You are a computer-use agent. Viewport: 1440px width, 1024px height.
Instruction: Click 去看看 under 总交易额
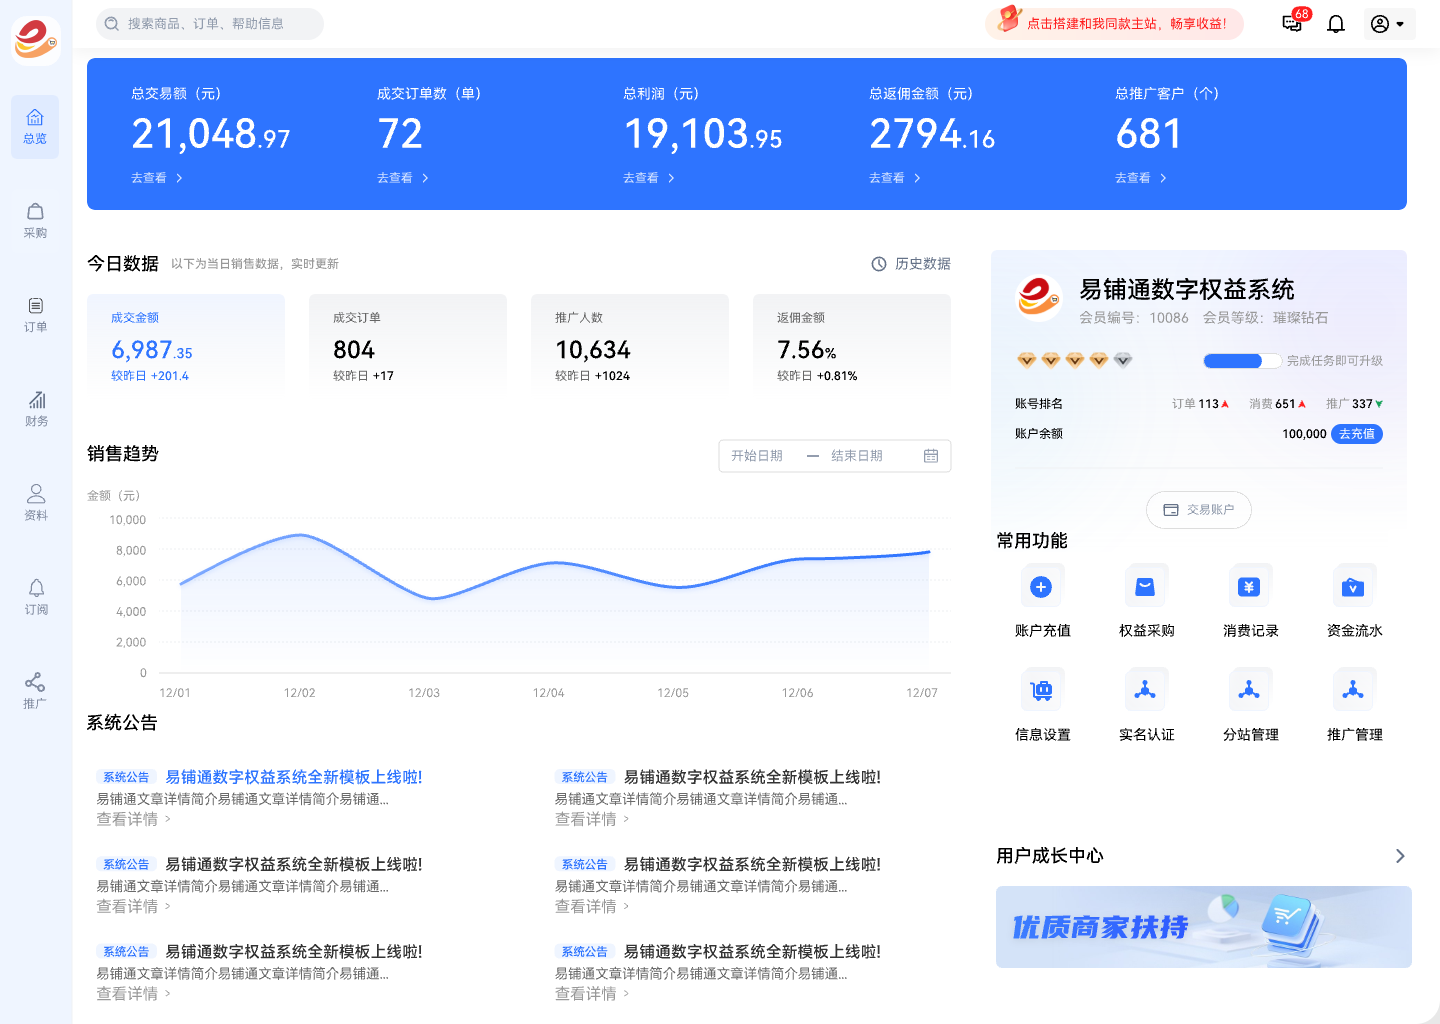click(x=157, y=178)
